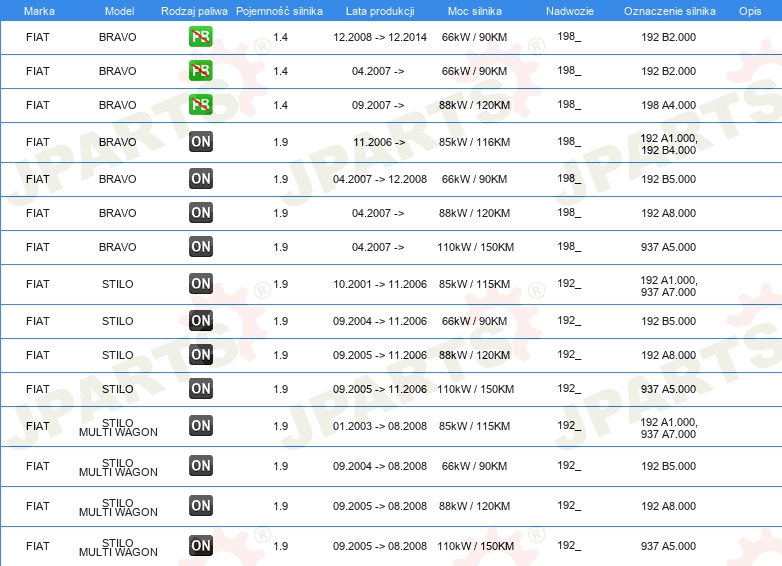Click the ON icon in the Stilo Multi Wagon 110kW / 150KM row
The height and width of the screenshot is (566, 782).
click(x=201, y=545)
